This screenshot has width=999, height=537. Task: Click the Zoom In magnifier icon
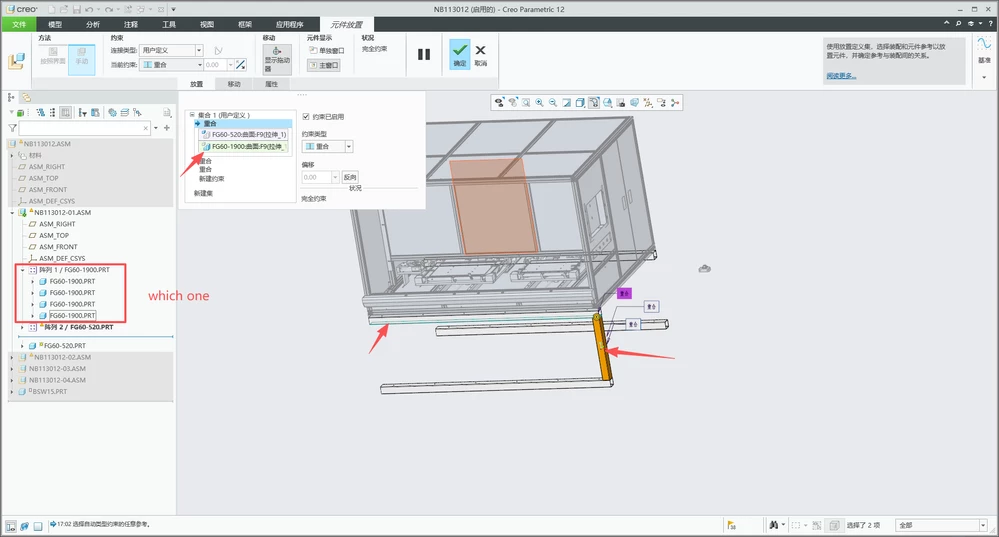pyautogui.click(x=540, y=103)
